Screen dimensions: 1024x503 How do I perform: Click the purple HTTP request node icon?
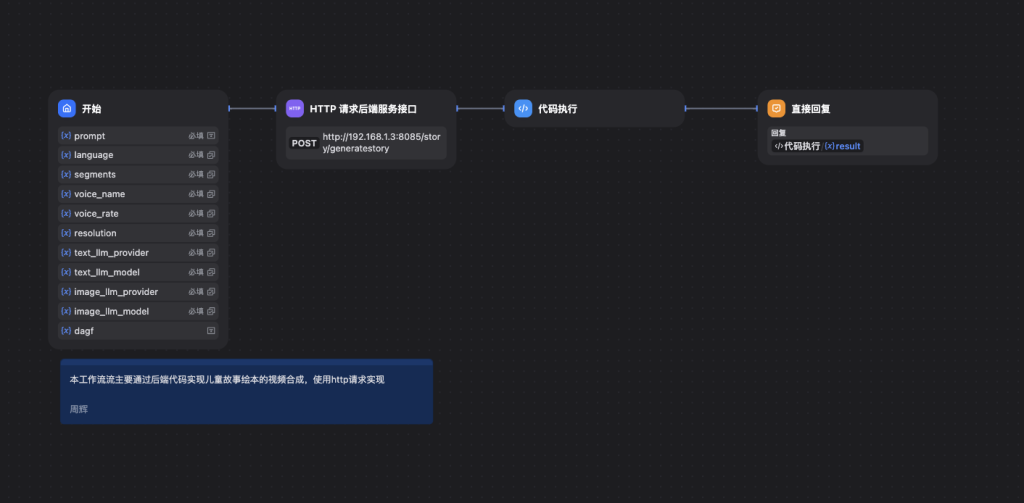point(295,108)
